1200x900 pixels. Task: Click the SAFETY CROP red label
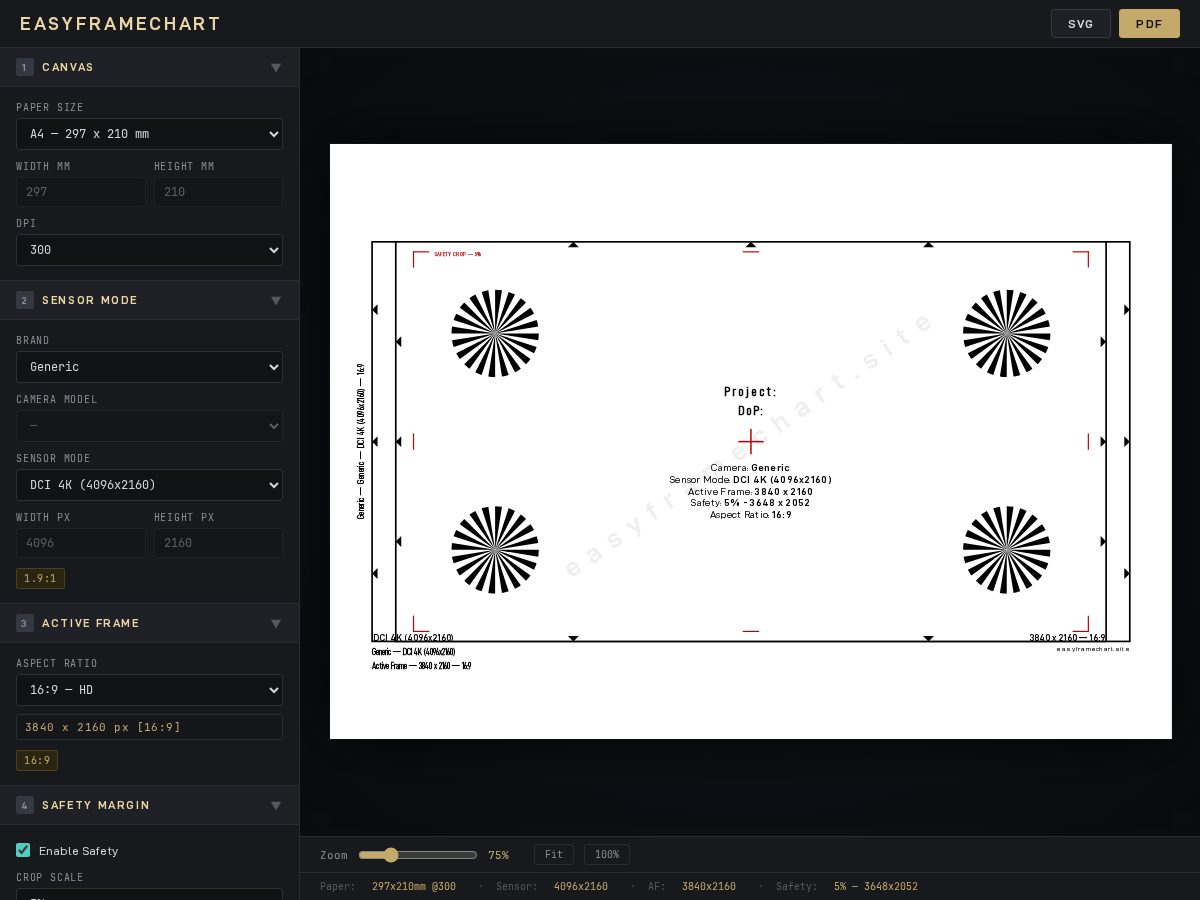(458, 254)
